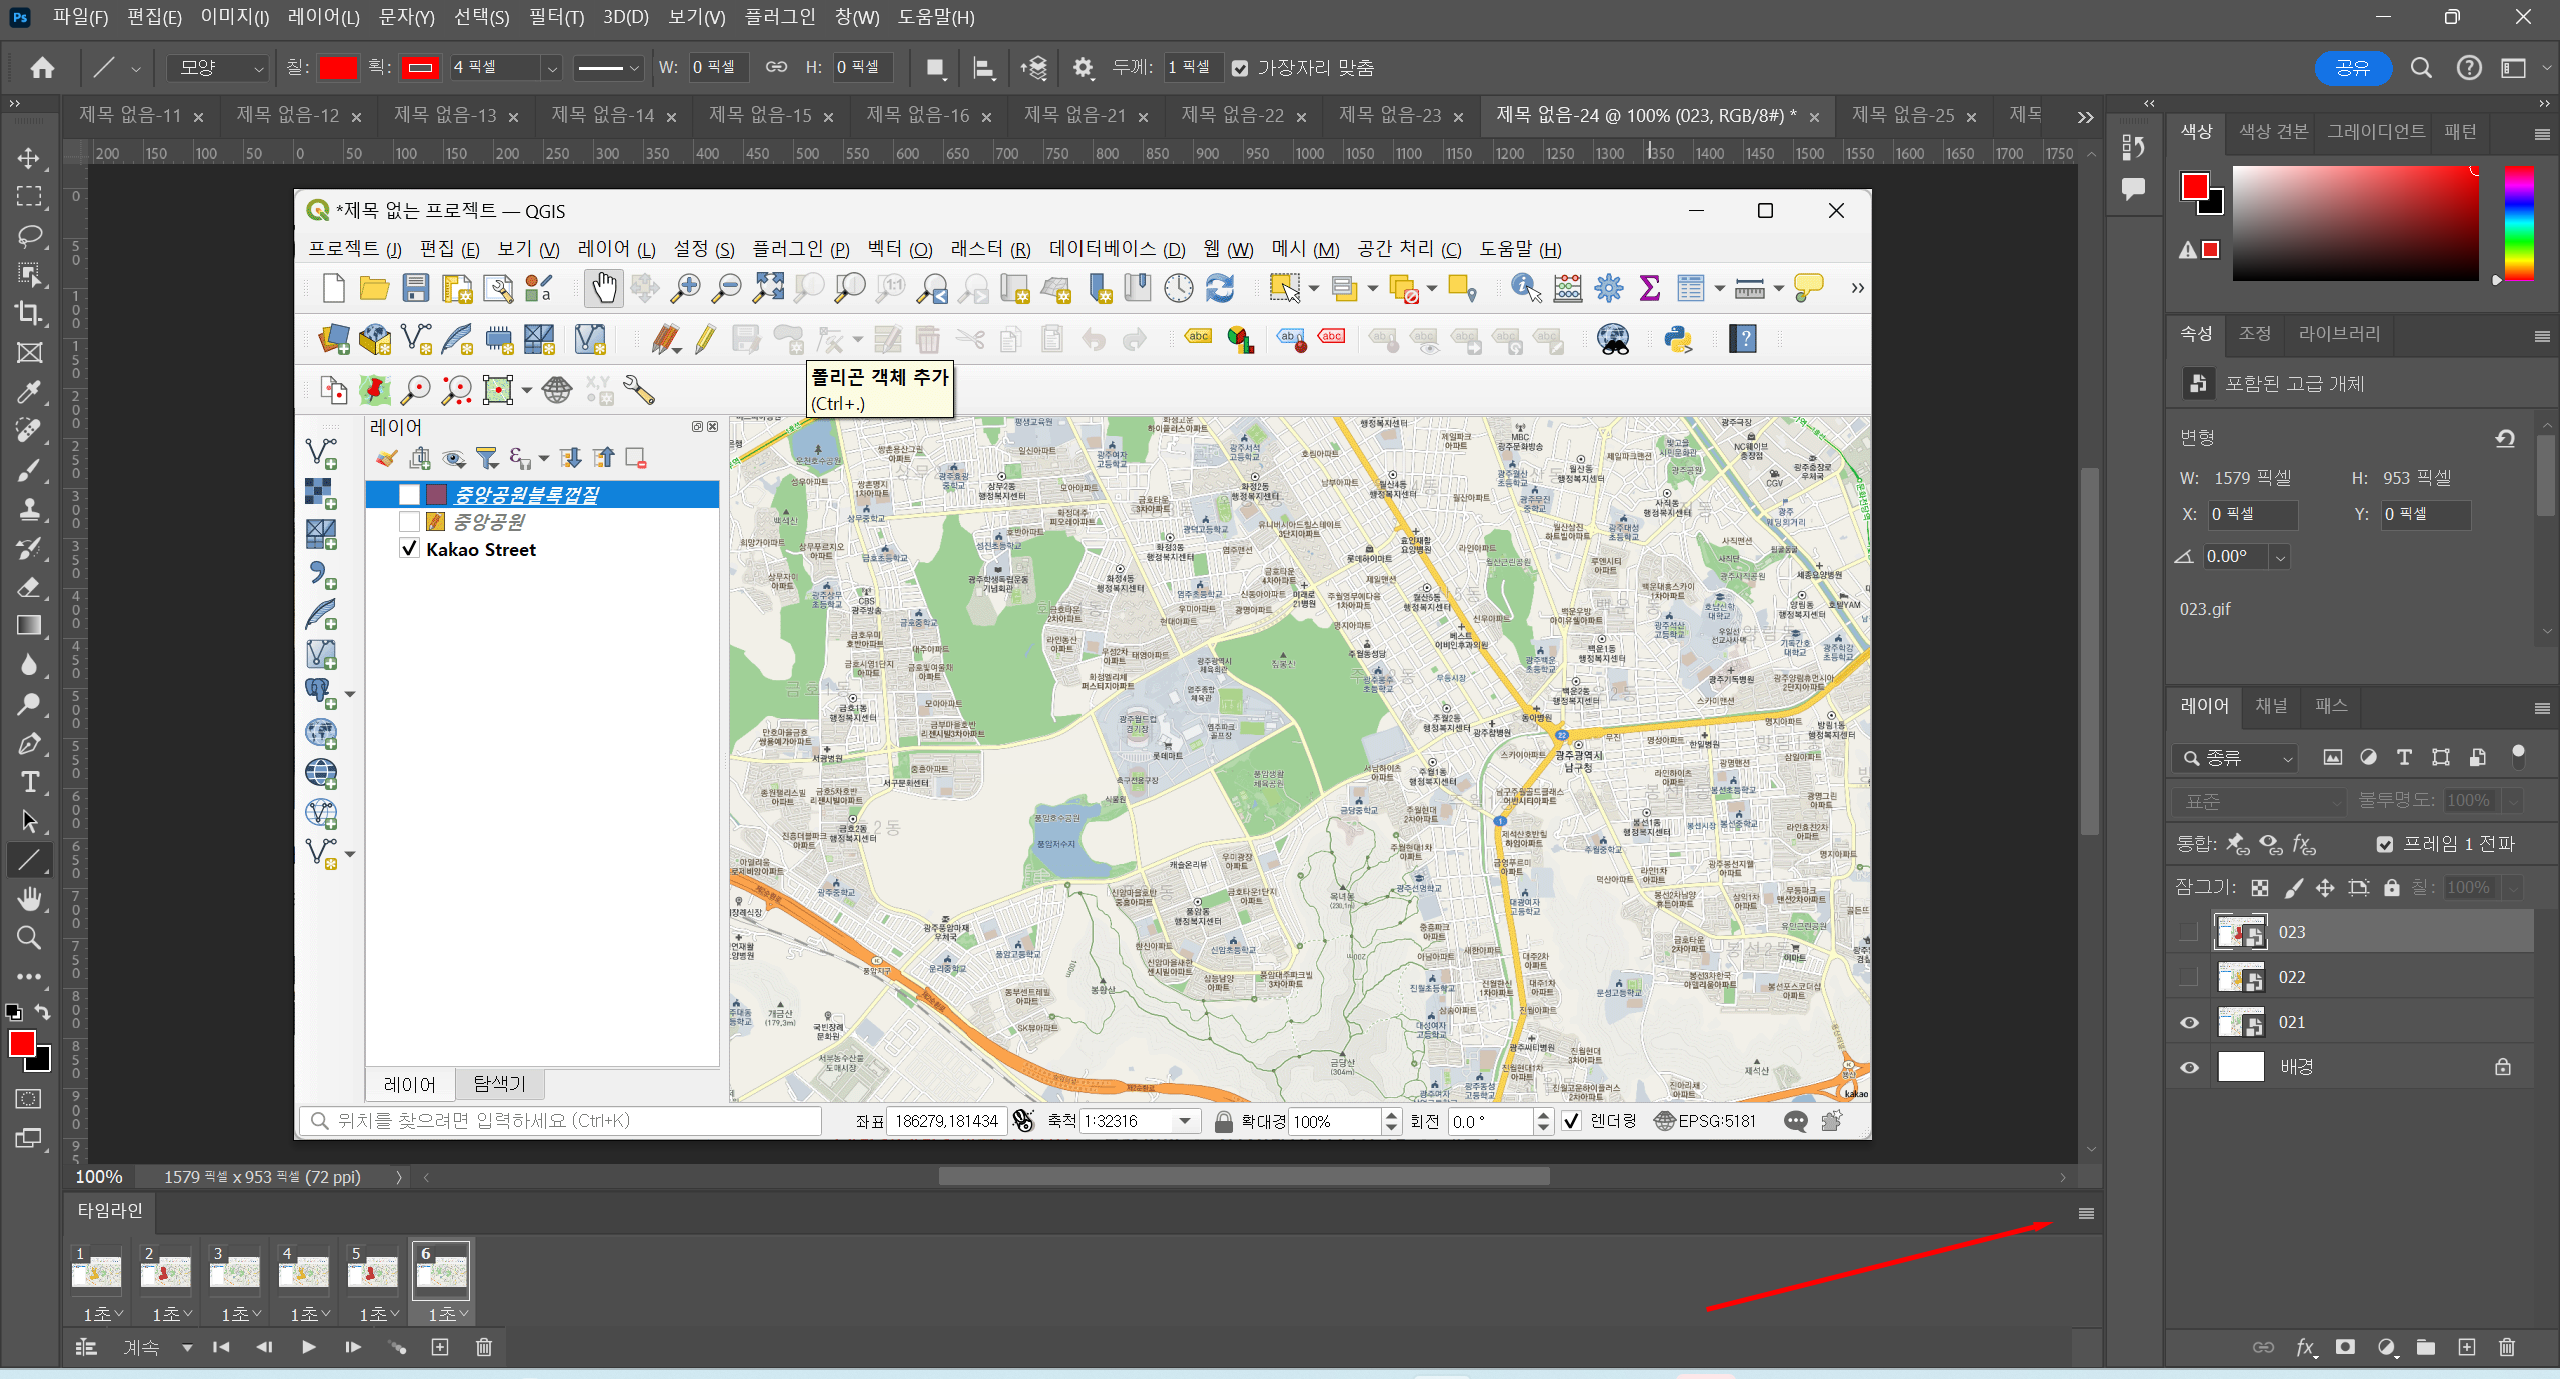Viewport: 2560px width, 1379px height.
Task: Select the Move tool
Action: point(29,158)
